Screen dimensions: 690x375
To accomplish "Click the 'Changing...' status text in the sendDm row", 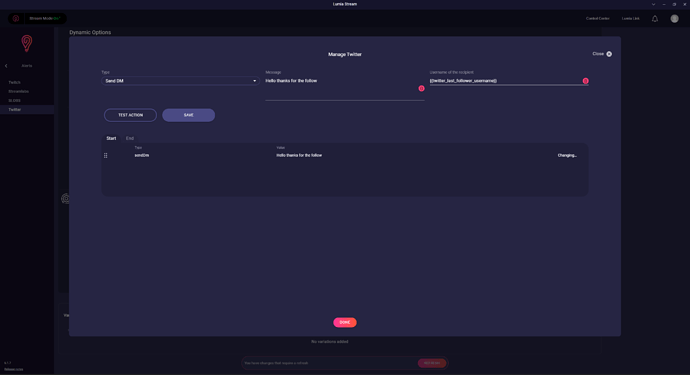I will 567,155.
